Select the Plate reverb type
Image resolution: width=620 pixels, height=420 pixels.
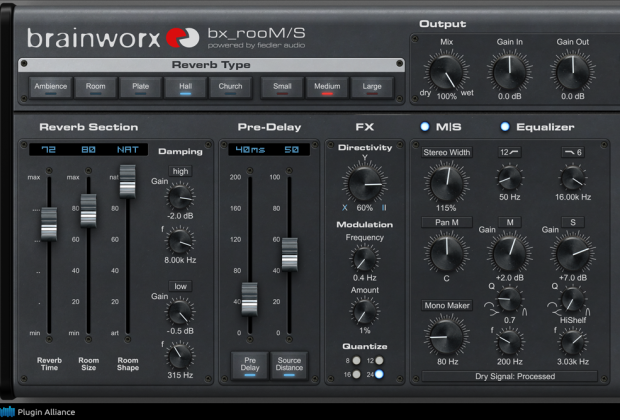pos(140,87)
